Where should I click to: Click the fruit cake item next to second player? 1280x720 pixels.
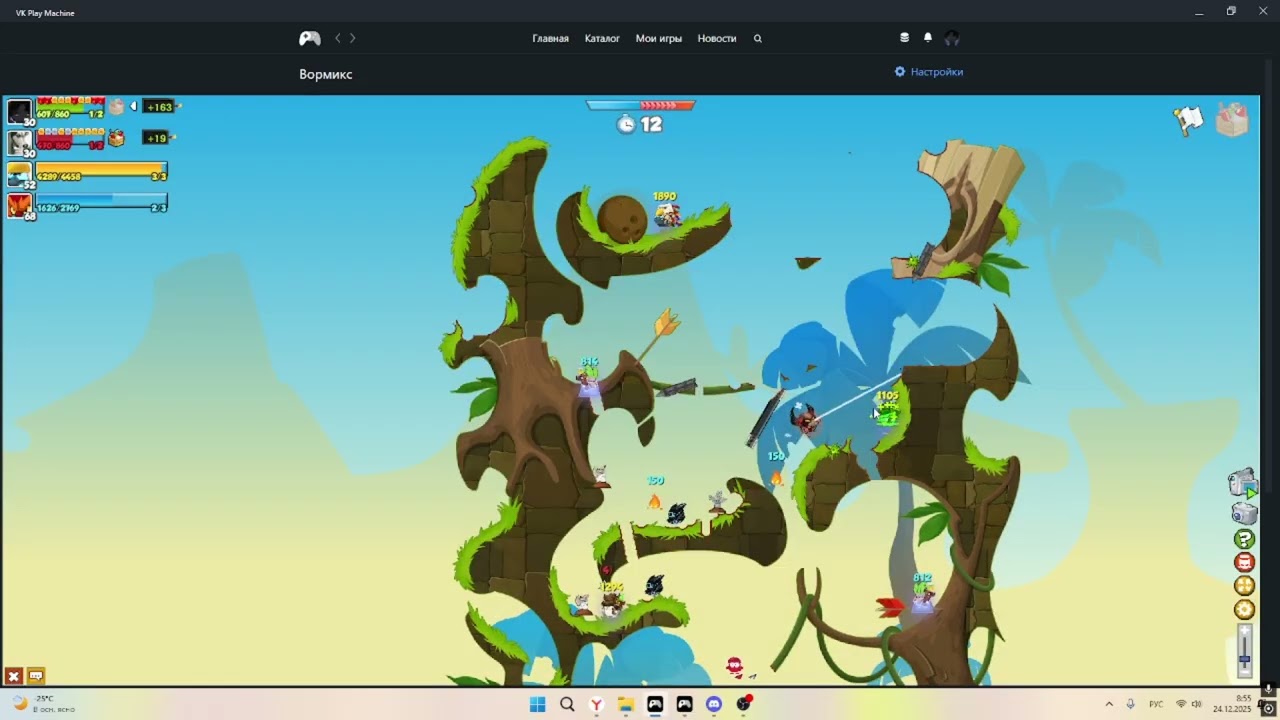point(117,138)
